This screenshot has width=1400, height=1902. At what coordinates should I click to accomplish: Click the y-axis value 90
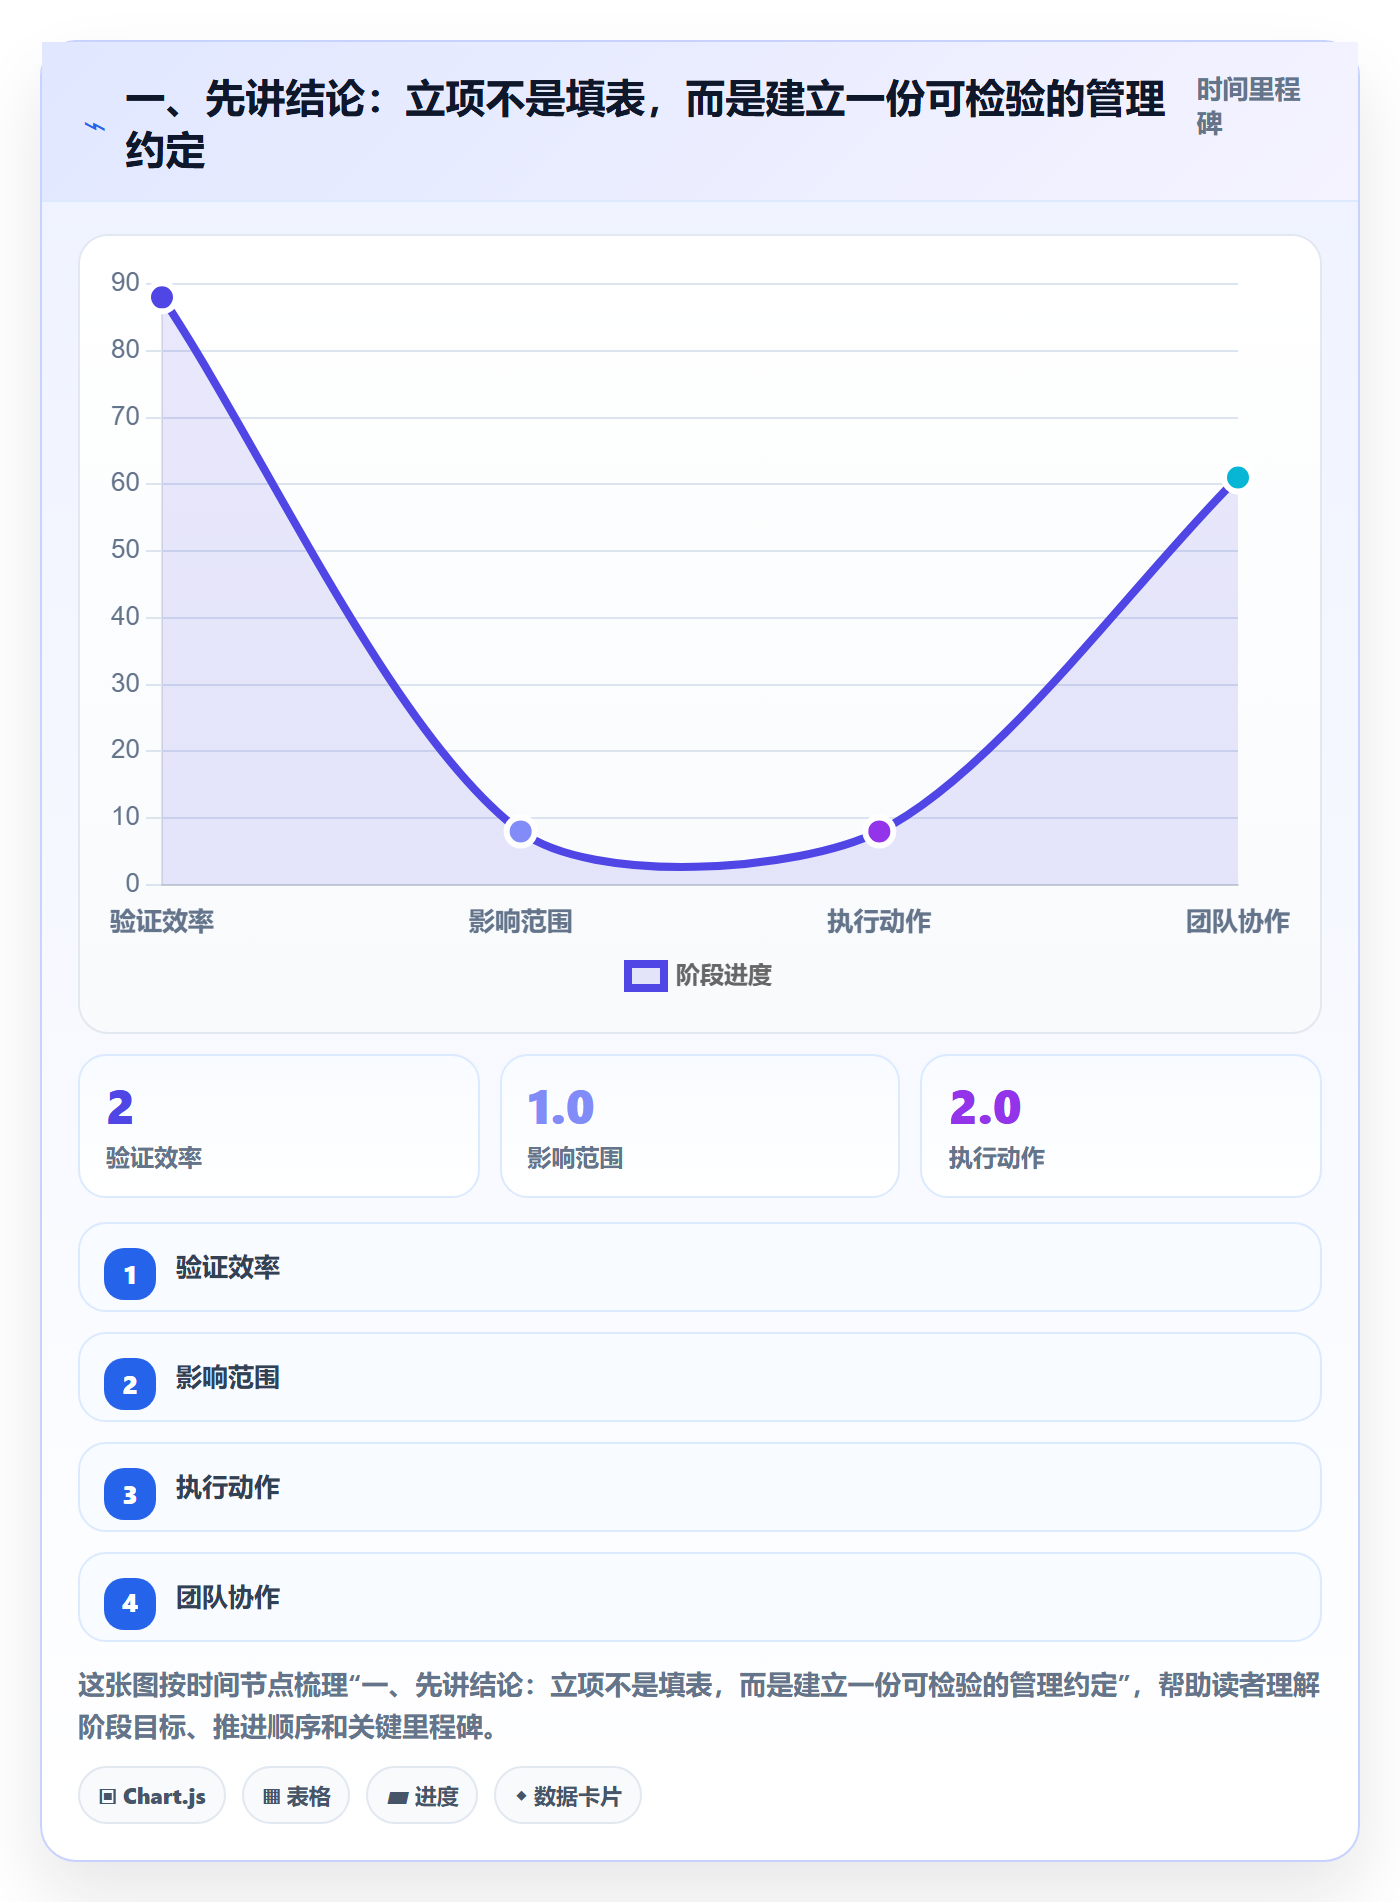pyautogui.click(x=125, y=283)
